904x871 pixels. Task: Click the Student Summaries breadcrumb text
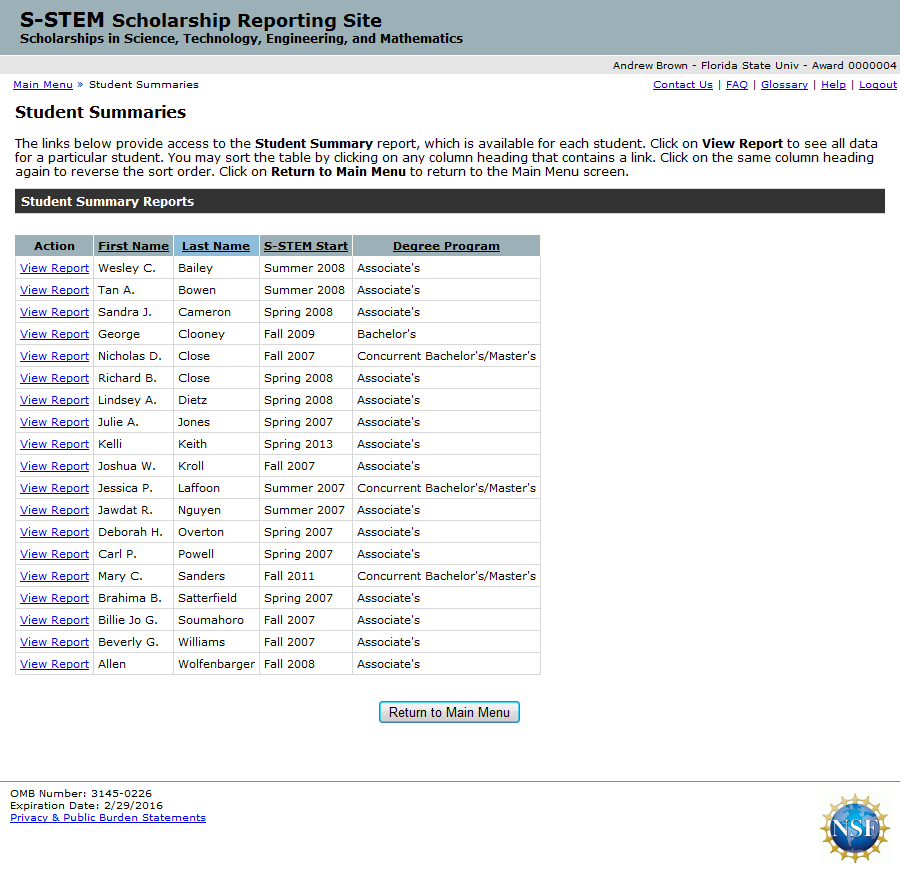(144, 85)
